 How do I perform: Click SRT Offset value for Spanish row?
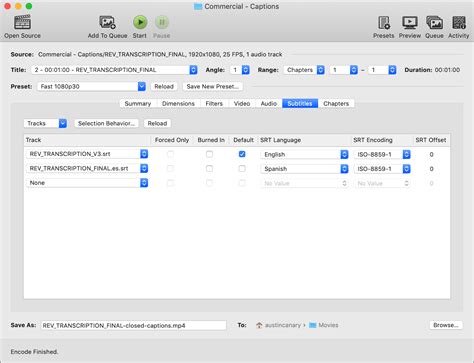coord(431,169)
